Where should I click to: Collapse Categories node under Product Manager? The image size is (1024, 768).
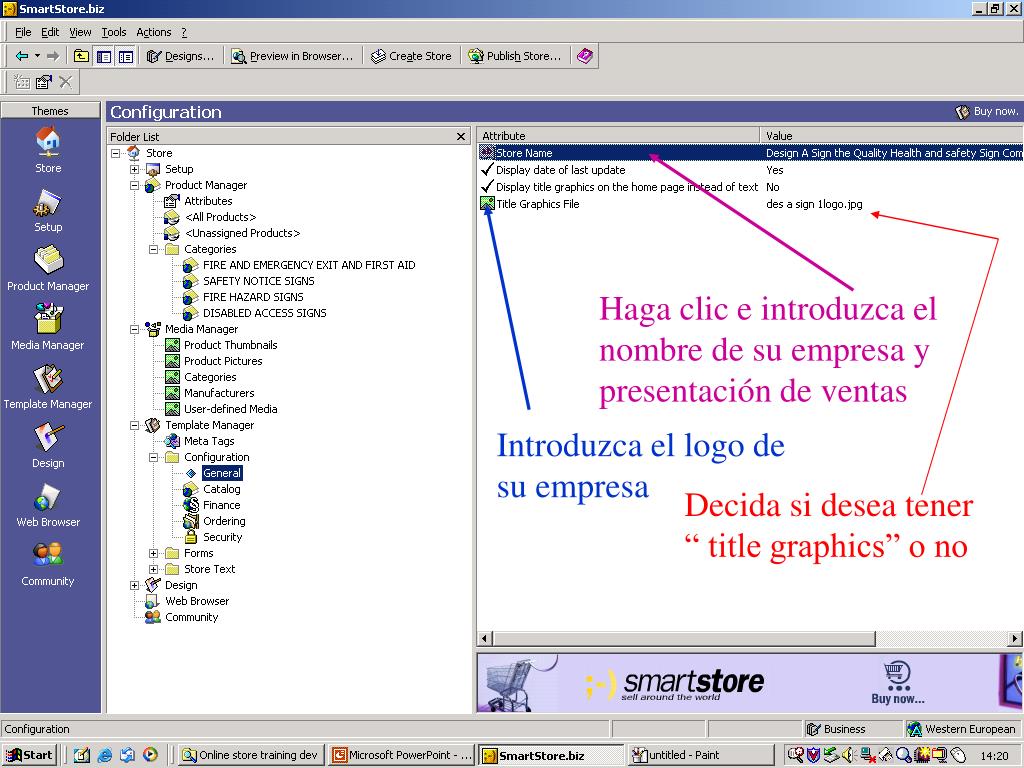(x=153, y=249)
